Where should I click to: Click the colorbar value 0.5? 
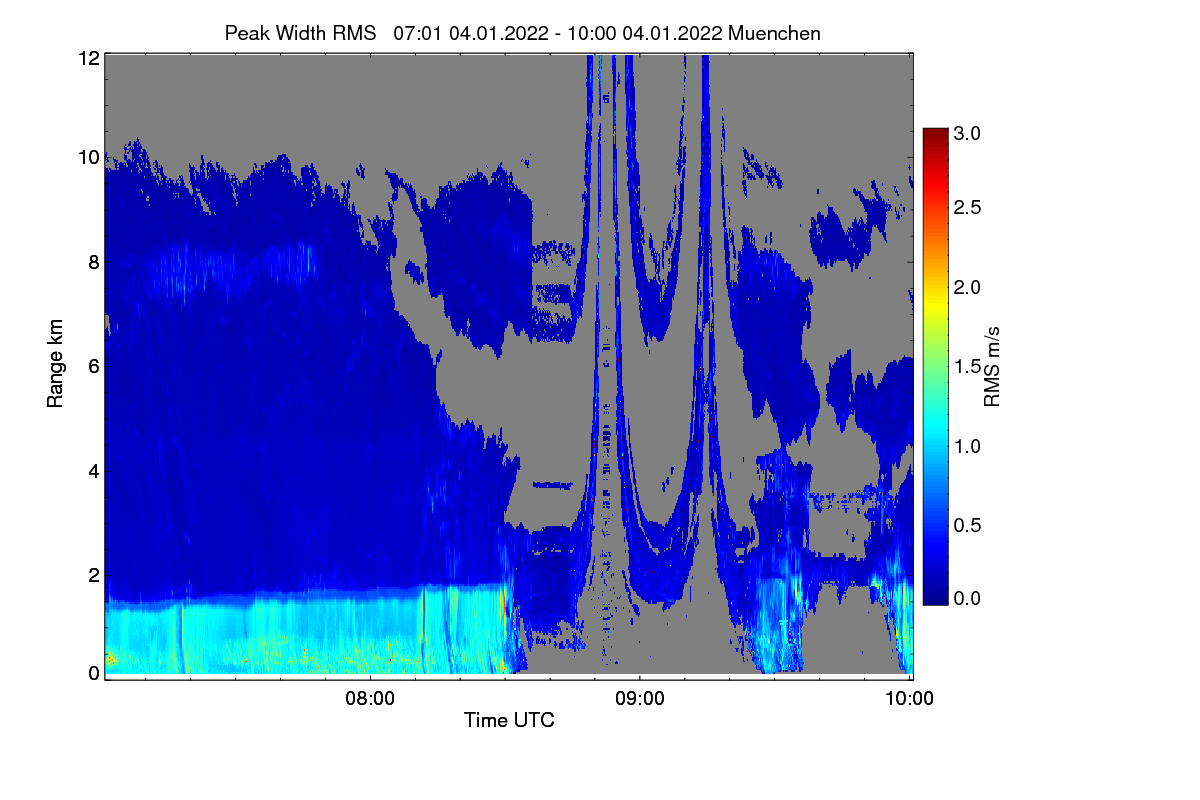coord(967,524)
